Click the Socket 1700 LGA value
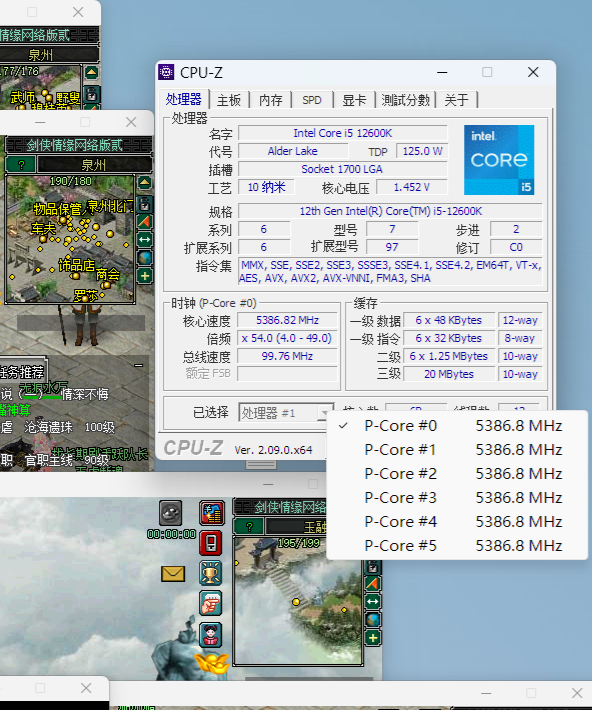592x710 pixels. [x=342, y=169]
